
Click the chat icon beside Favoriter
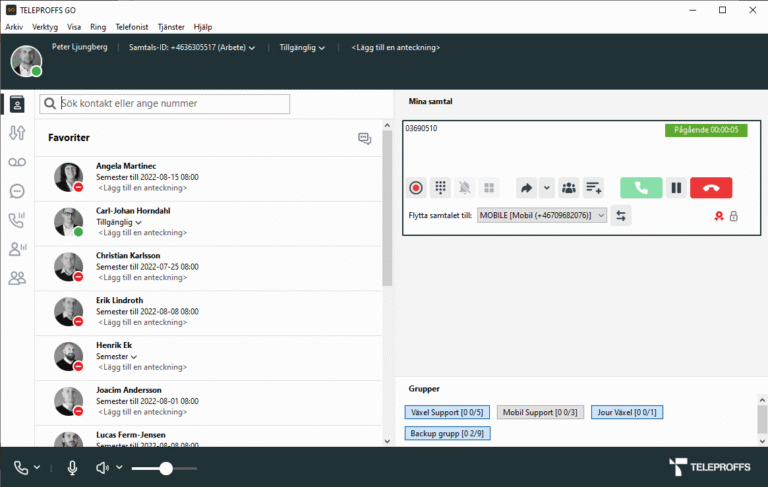[364, 139]
